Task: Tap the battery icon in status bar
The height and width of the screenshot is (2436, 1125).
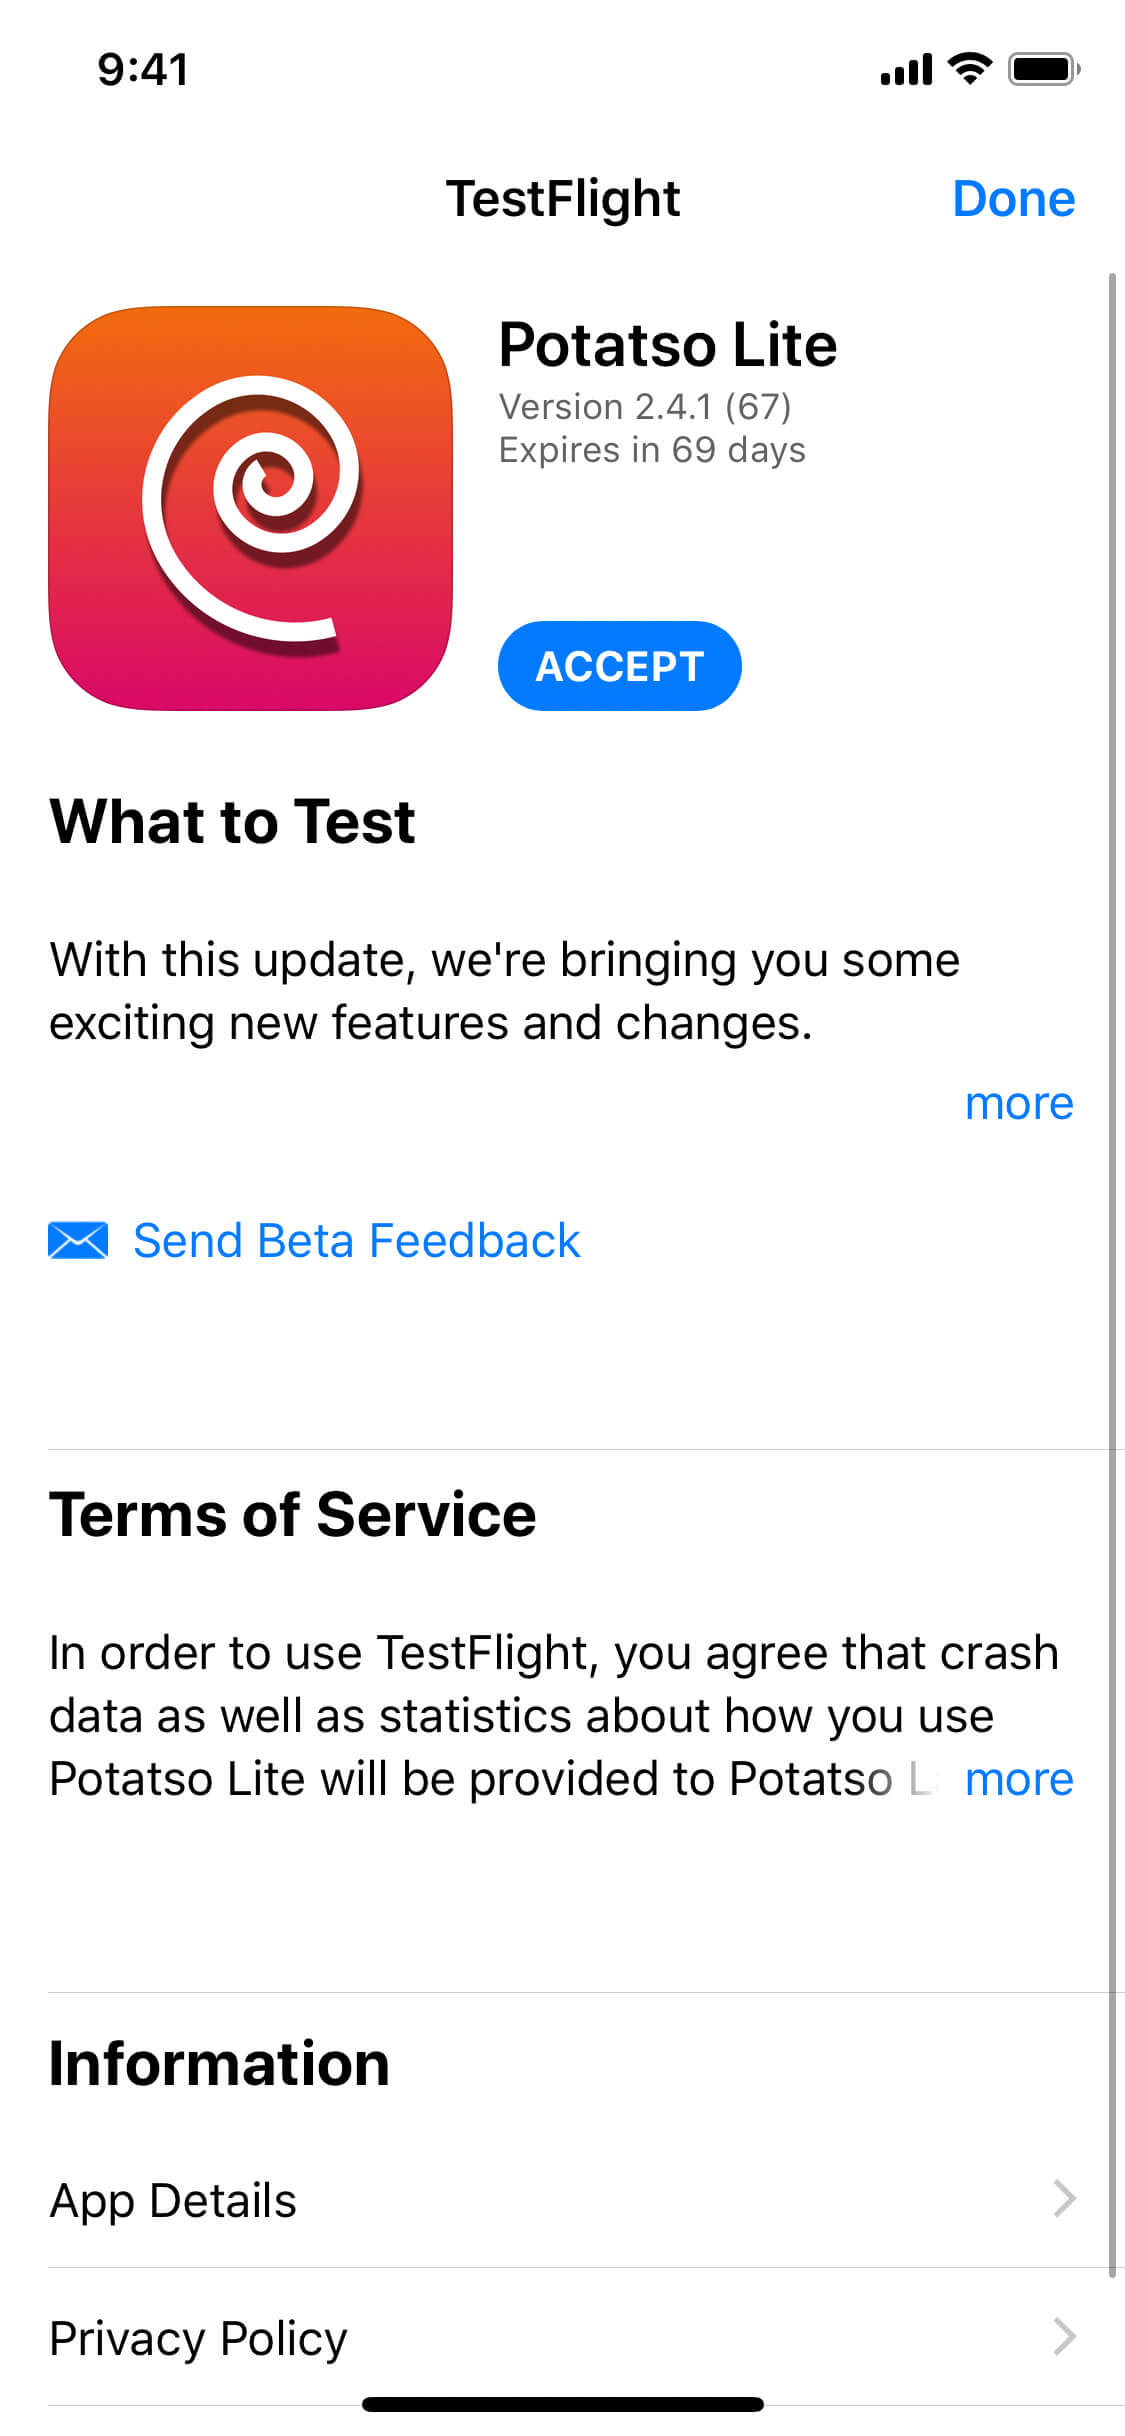Action: pyautogui.click(x=1043, y=69)
